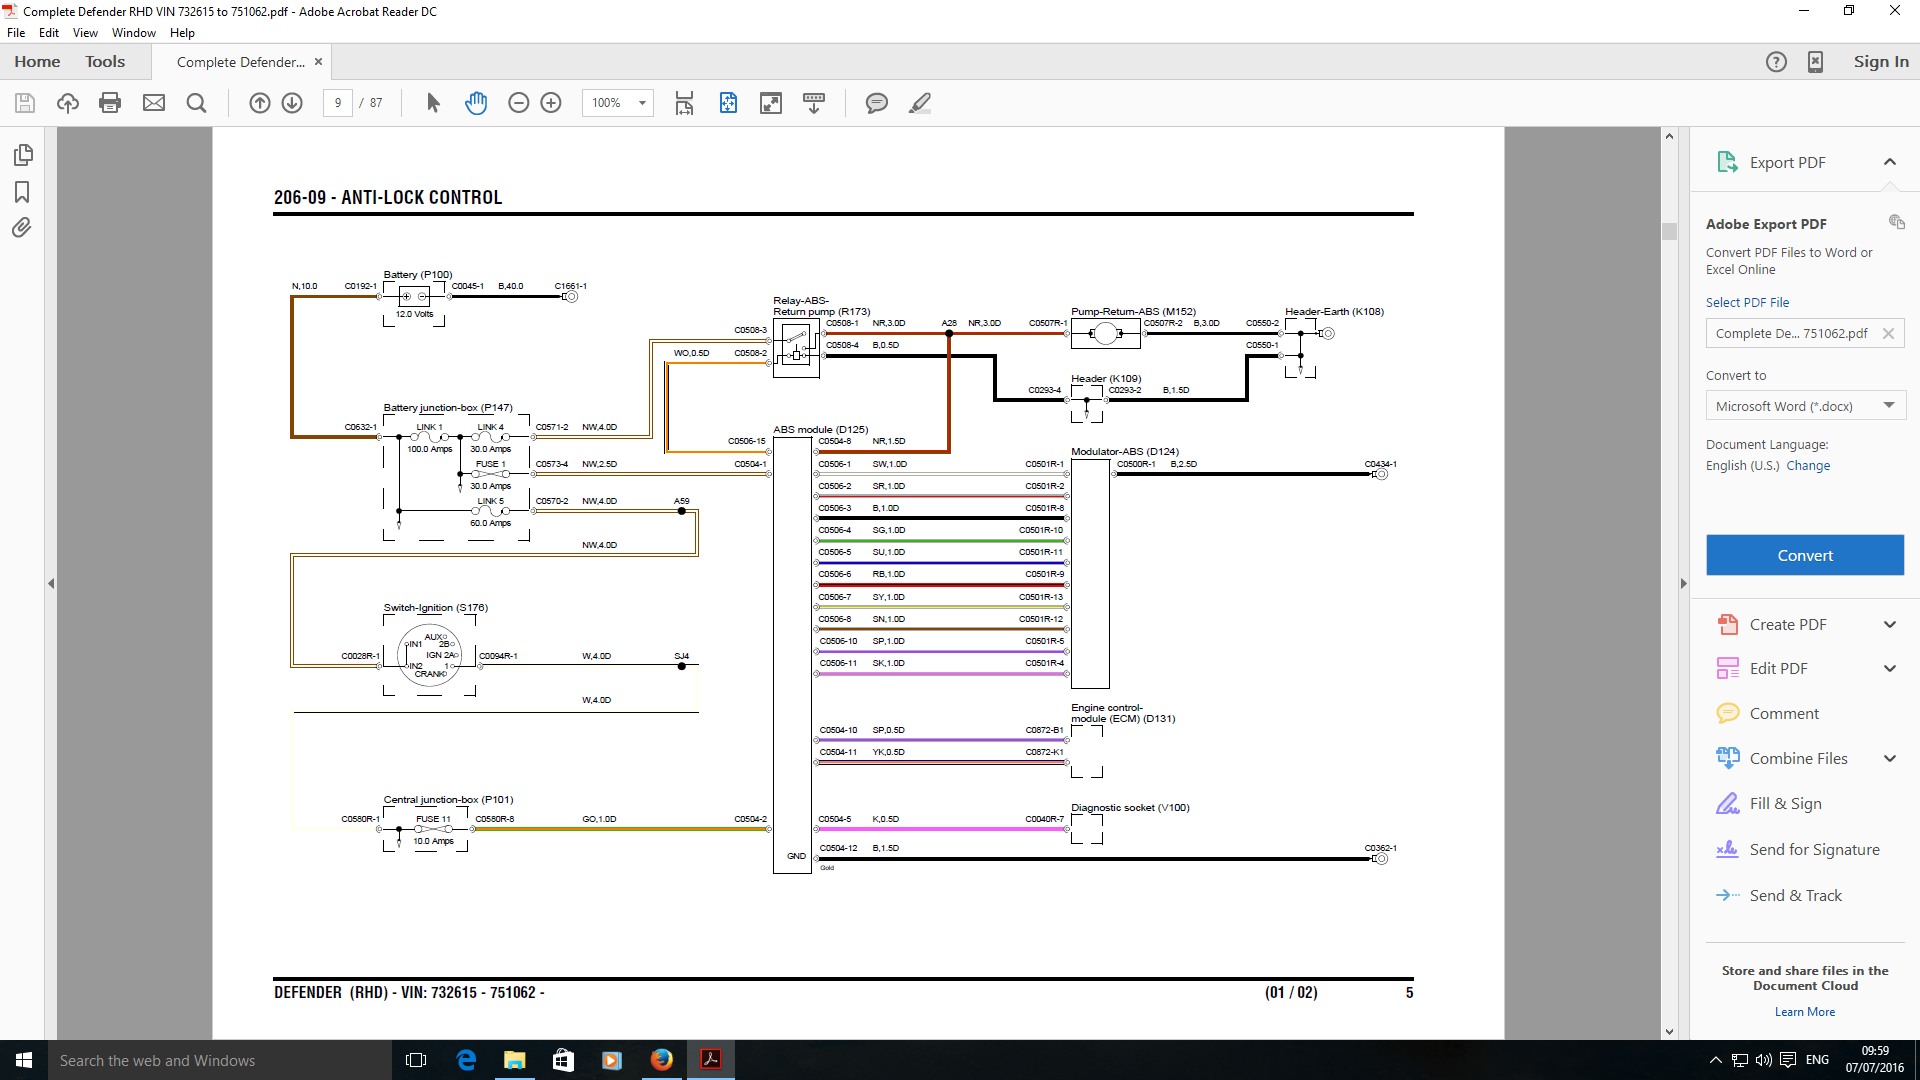Viewport: 1920px width, 1080px height.
Task: Switch to the Tools tab
Action: 105,62
